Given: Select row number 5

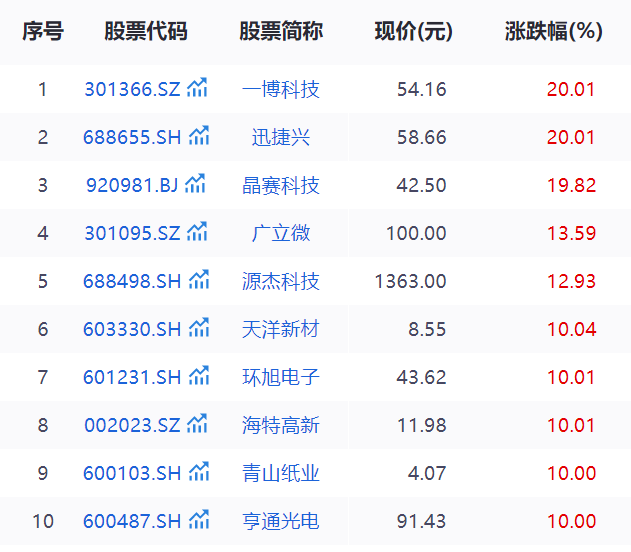Looking at the screenshot, I should click(x=43, y=281).
